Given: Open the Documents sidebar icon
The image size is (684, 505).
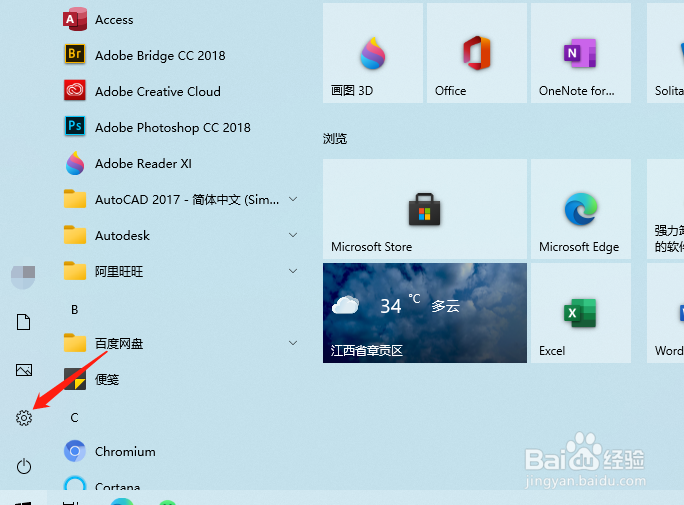Looking at the screenshot, I should pyautogui.click(x=24, y=322).
